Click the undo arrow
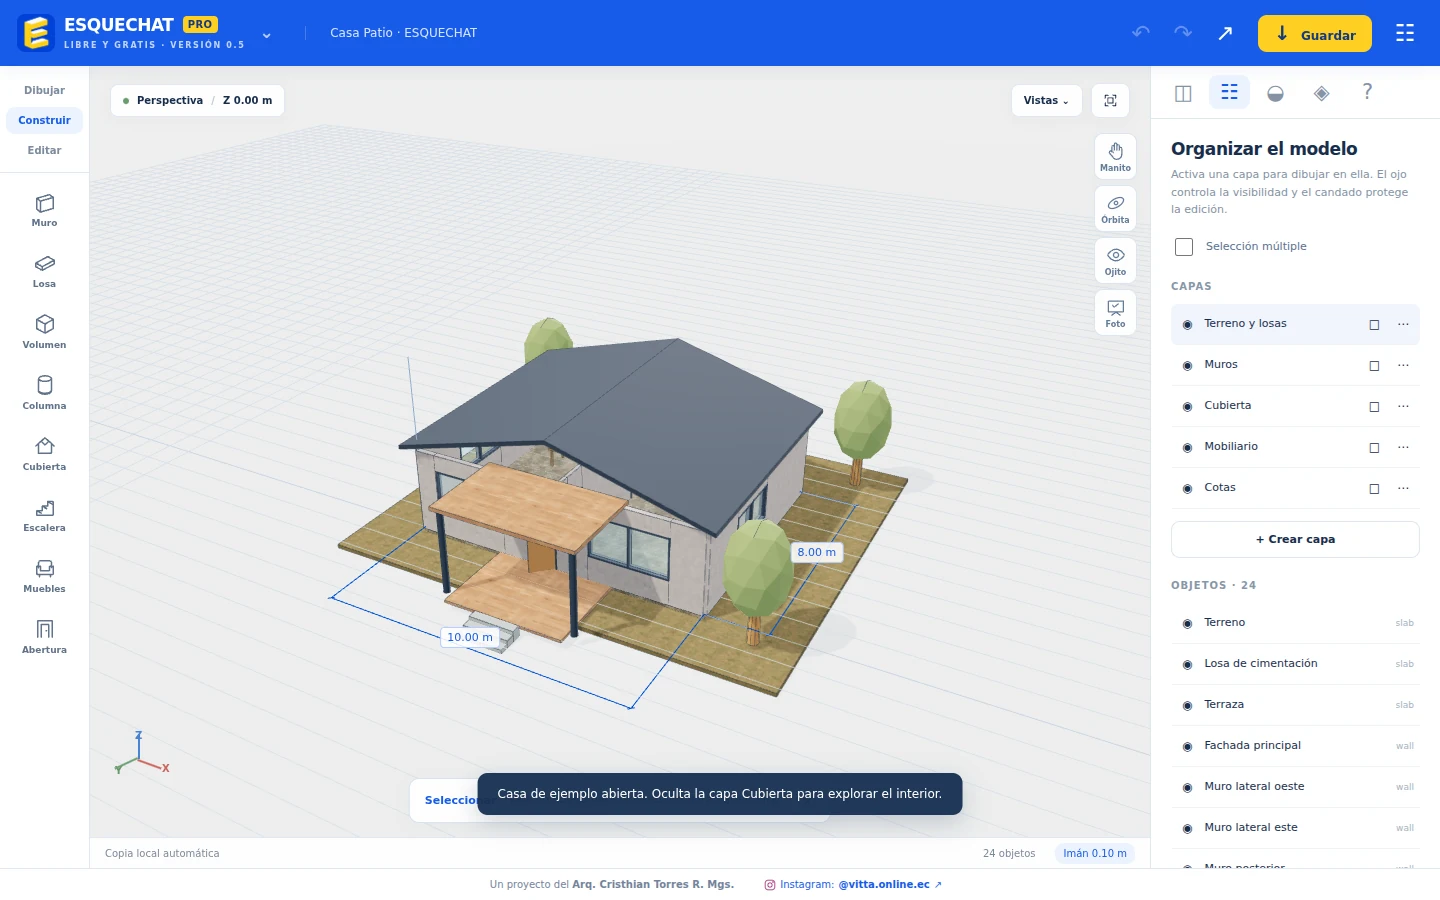 point(1141,33)
